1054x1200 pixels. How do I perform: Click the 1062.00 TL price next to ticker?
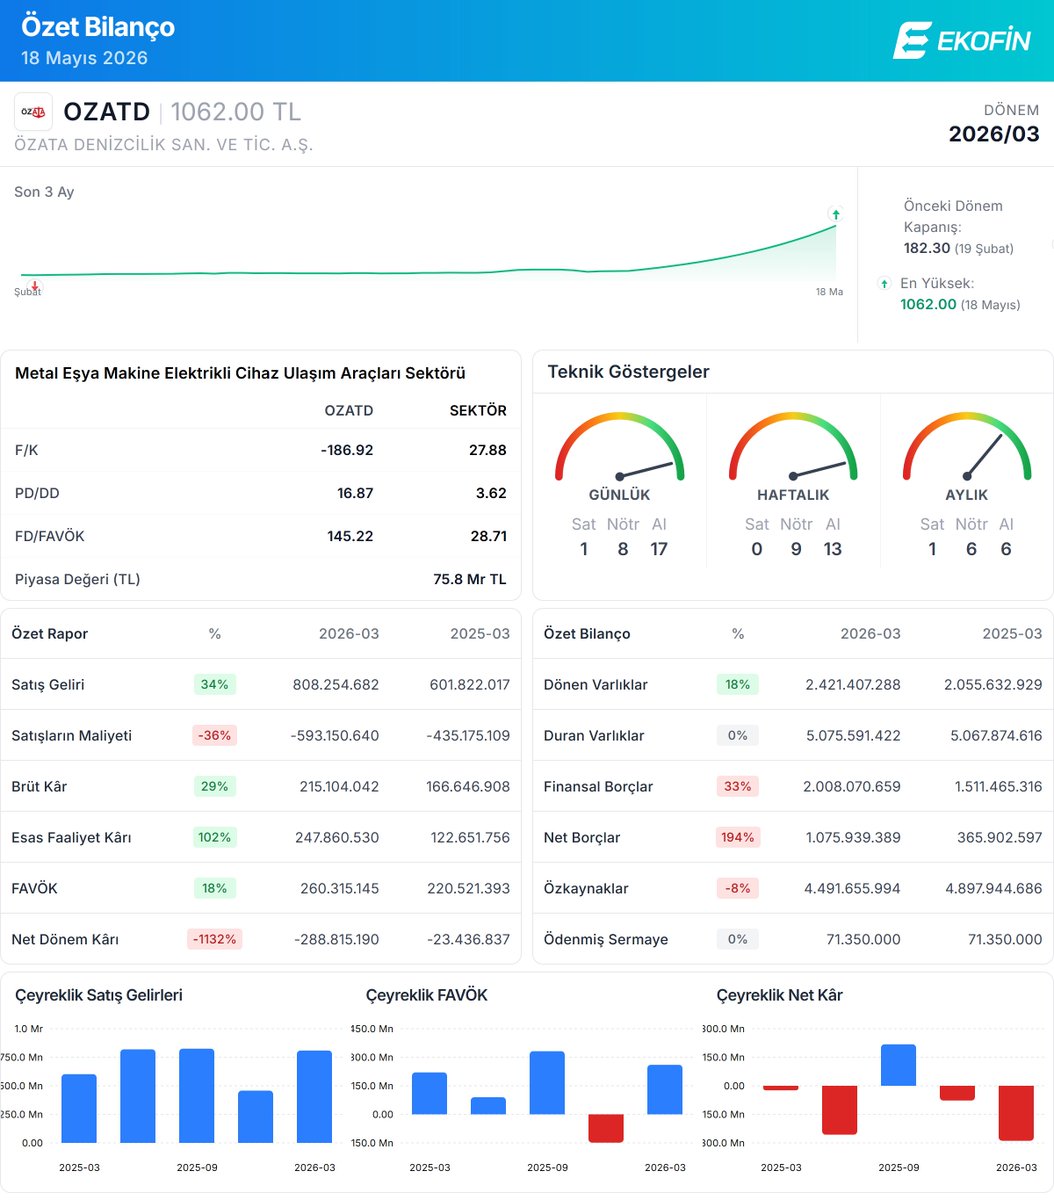point(236,112)
